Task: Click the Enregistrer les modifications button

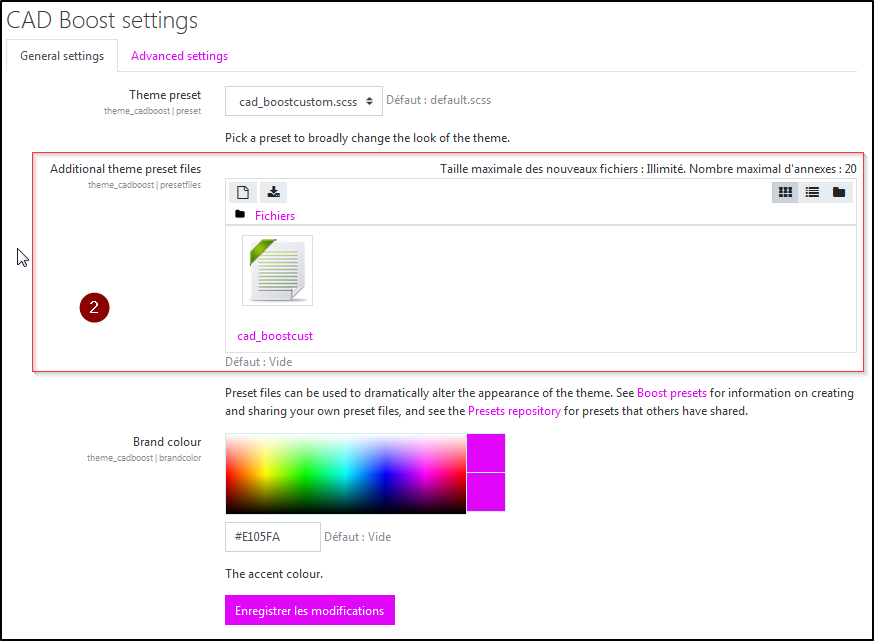Action: point(309,610)
